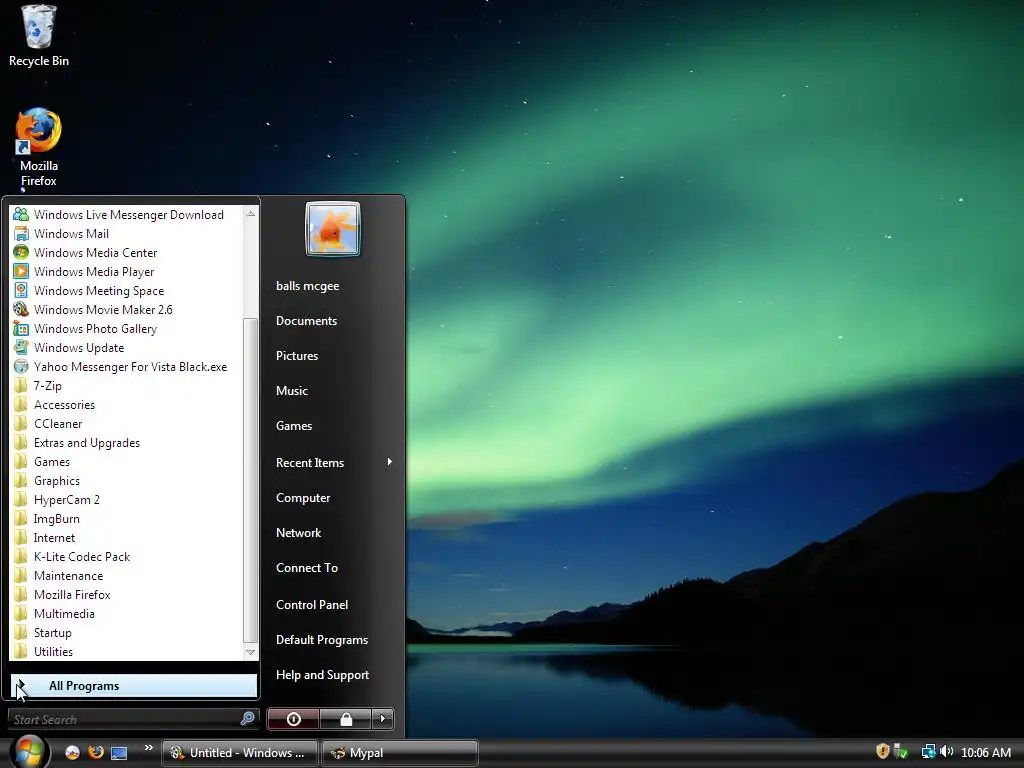Lock the computer with the padlock button
This screenshot has width=1024, height=768.
point(345,718)
